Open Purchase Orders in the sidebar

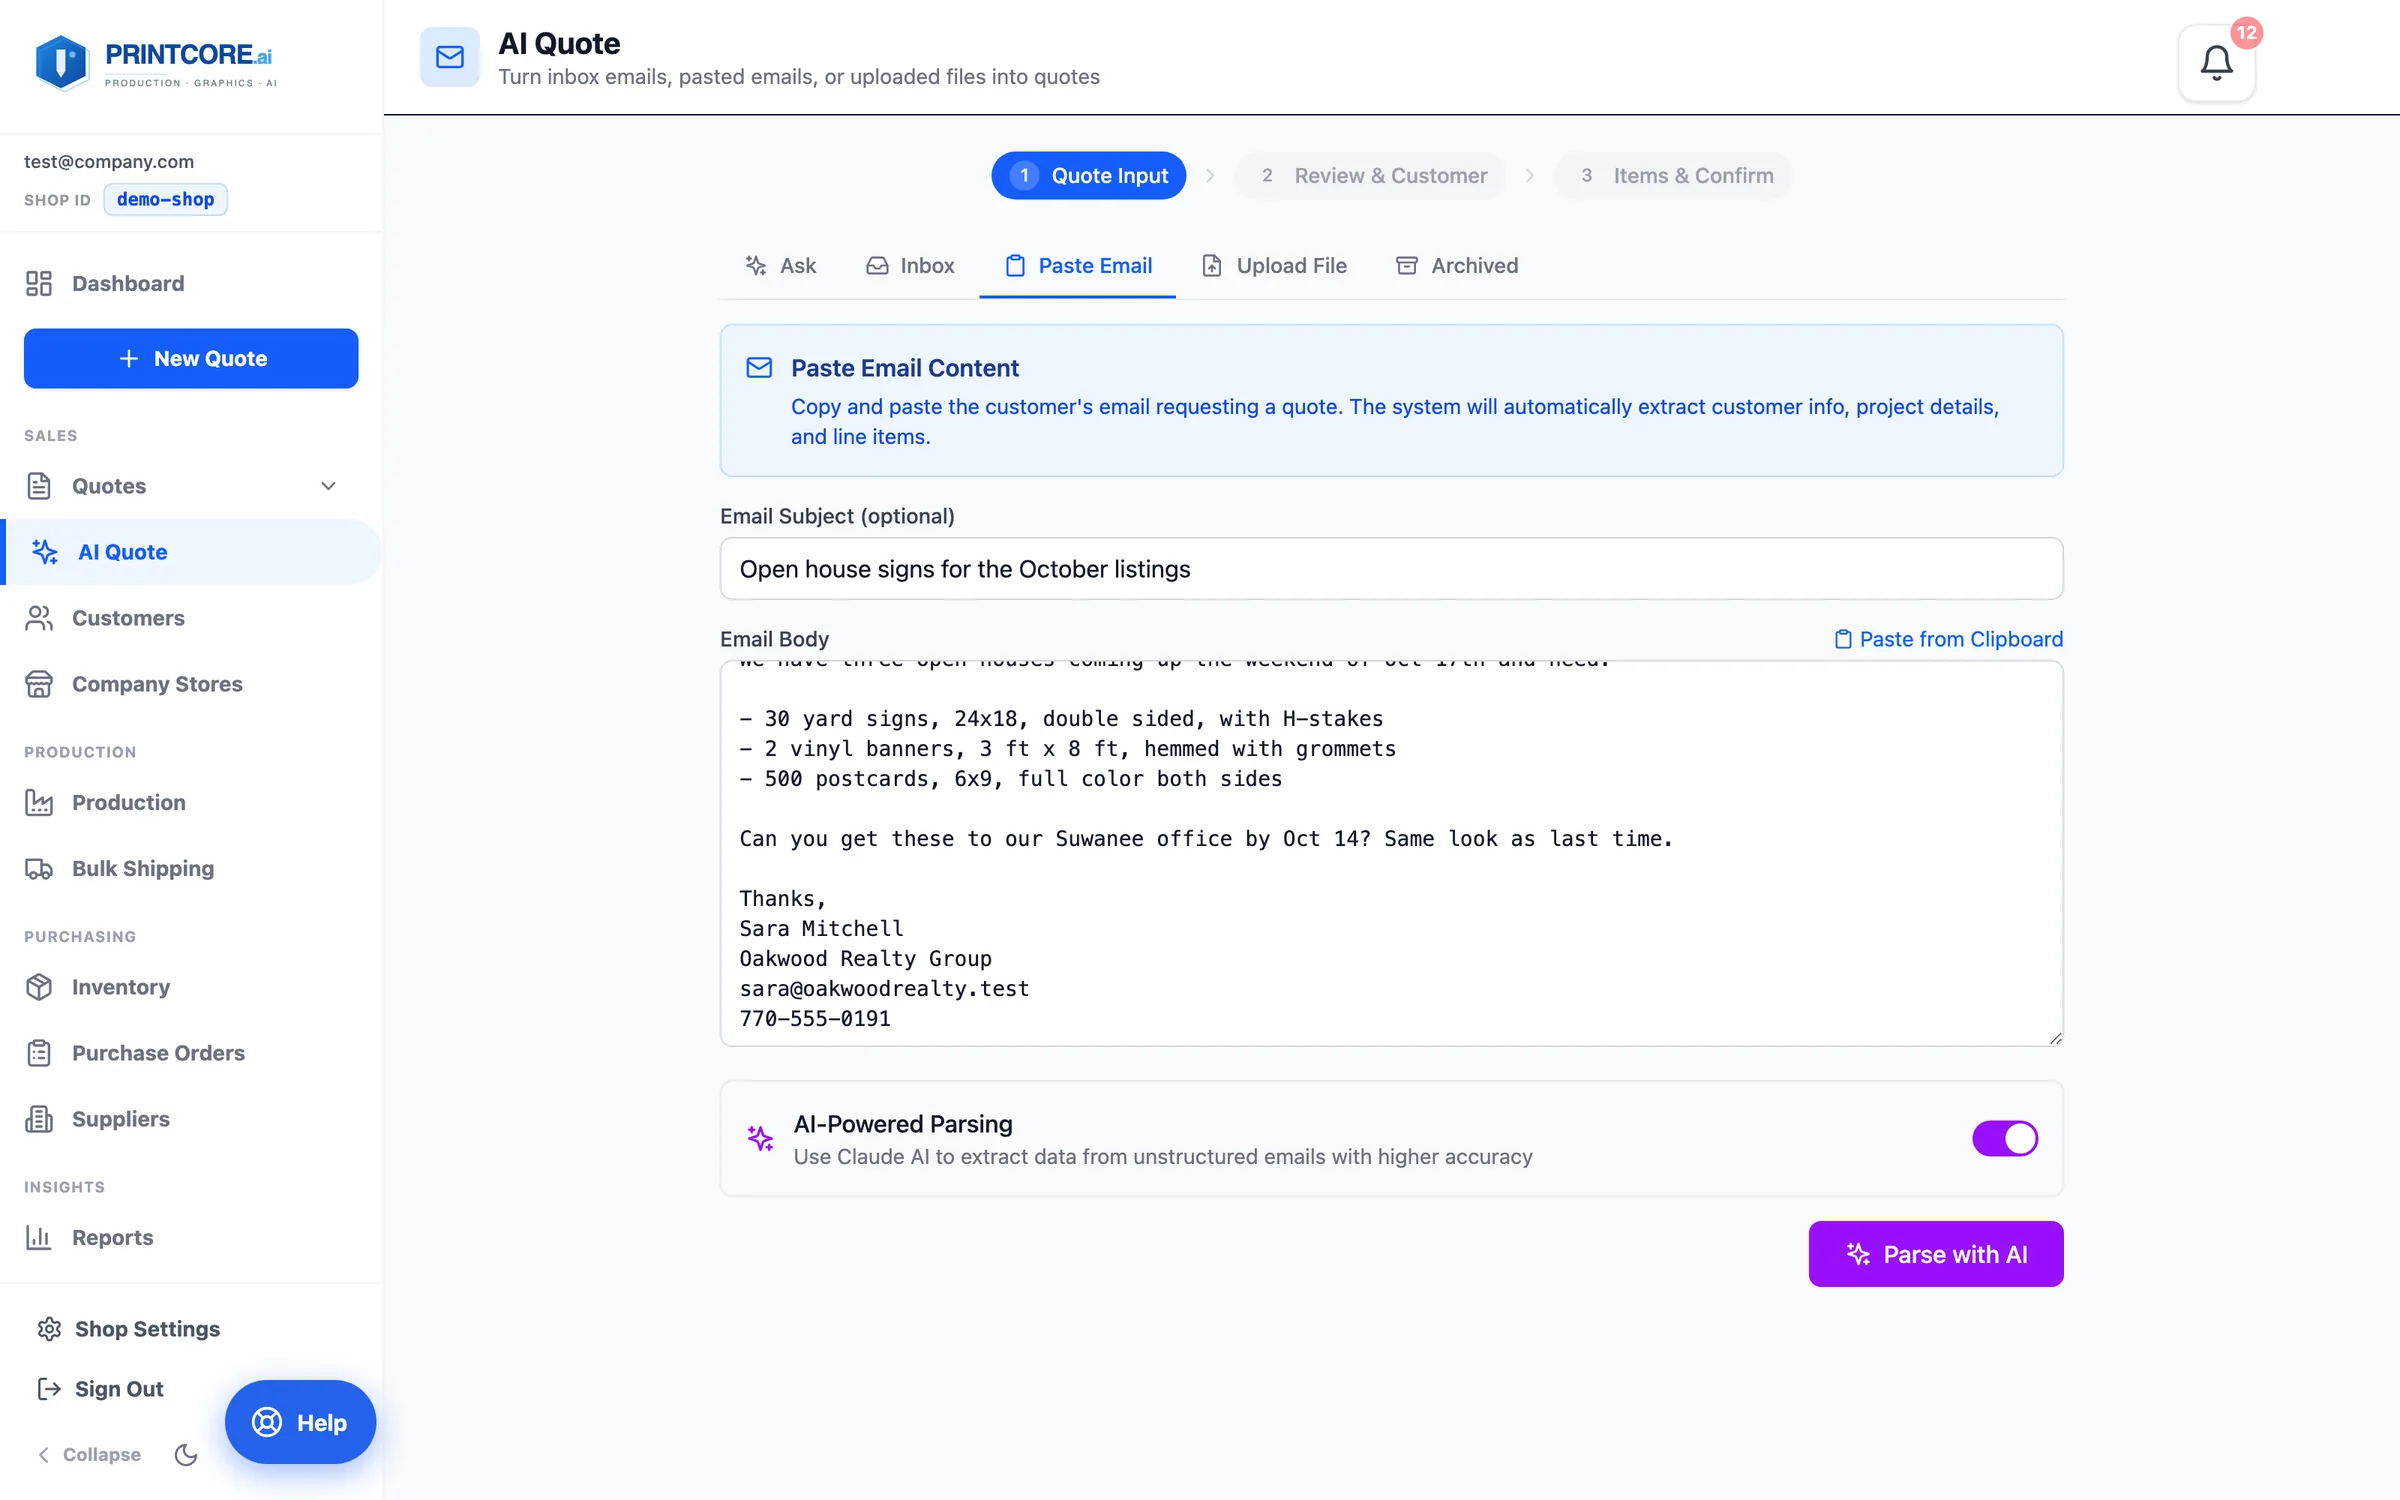coord(191,1053)
